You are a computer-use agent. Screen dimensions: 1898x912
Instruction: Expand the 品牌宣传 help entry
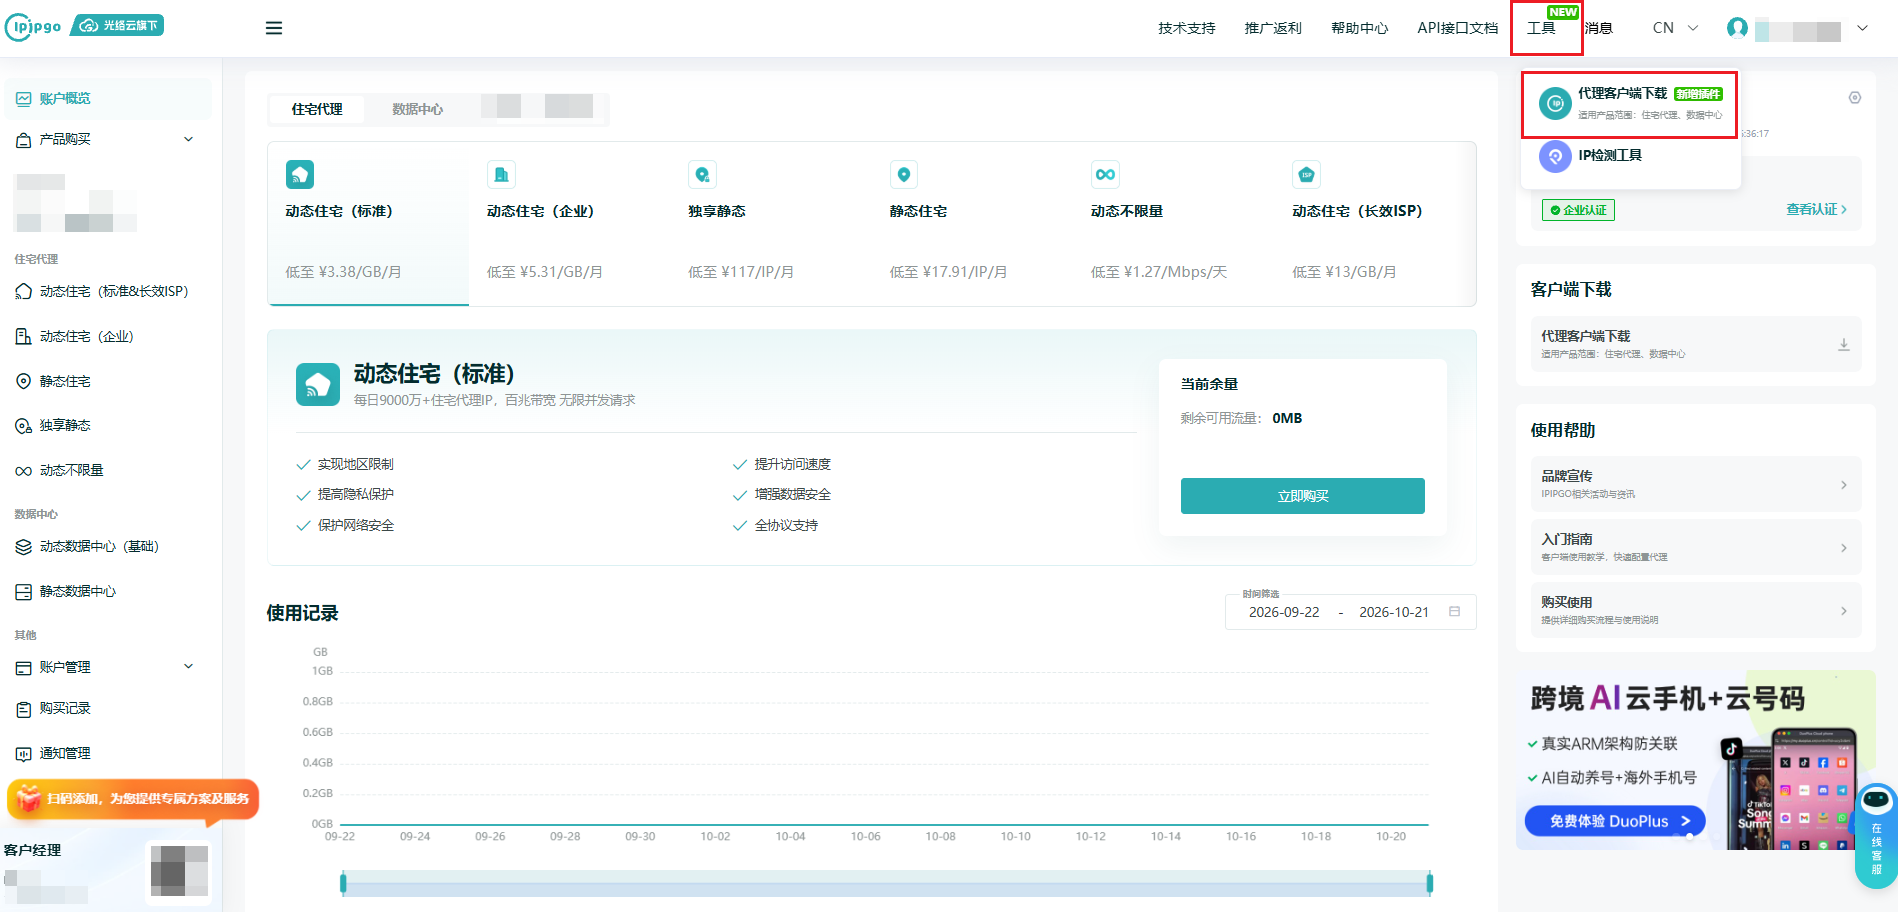click(1696, 484)
